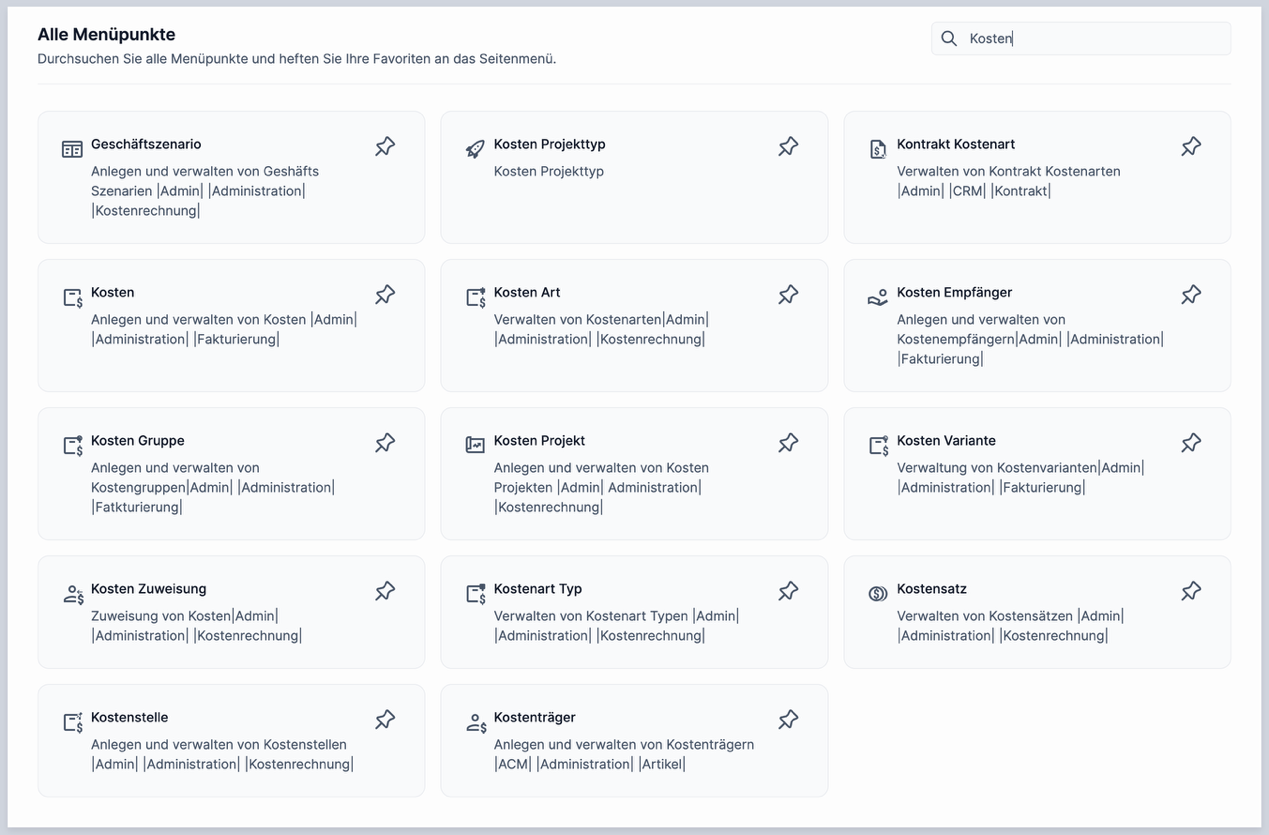This screenshot has width=1269, height=835.
Task: Click the image icon on Kosten Projekt
Action: click(474, 444)
